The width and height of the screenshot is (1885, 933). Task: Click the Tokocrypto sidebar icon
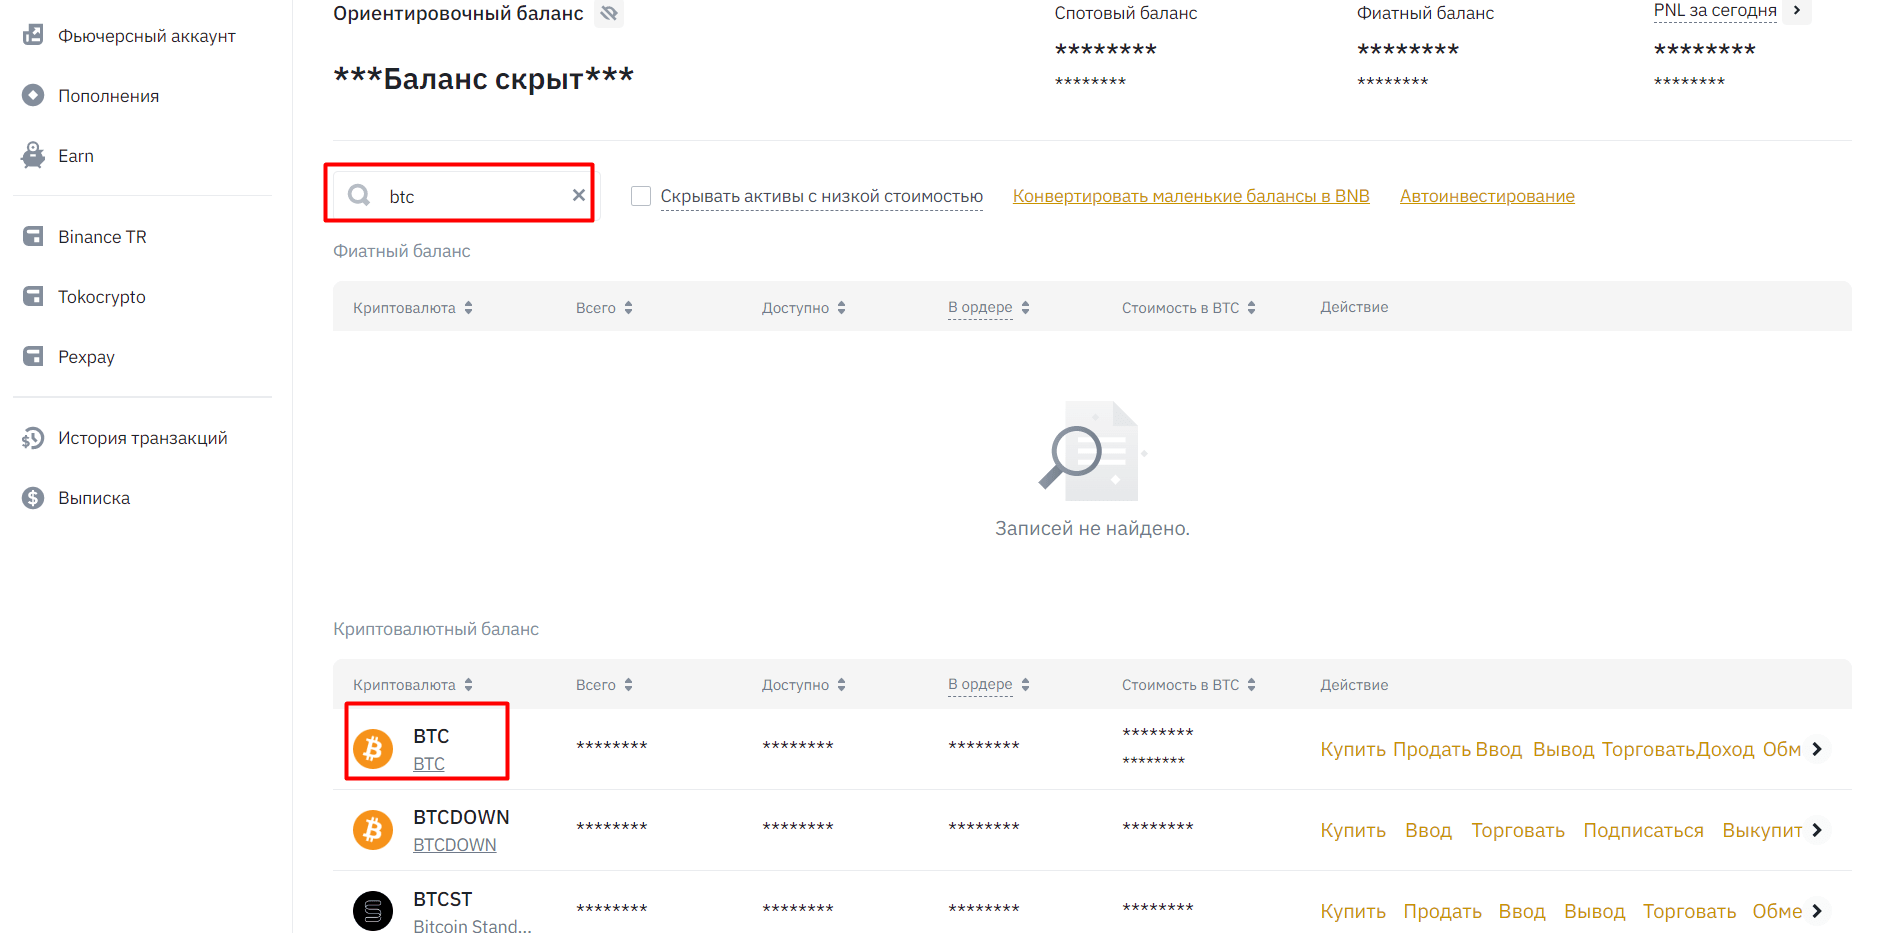pyautogui.click(x=33, y=296)
